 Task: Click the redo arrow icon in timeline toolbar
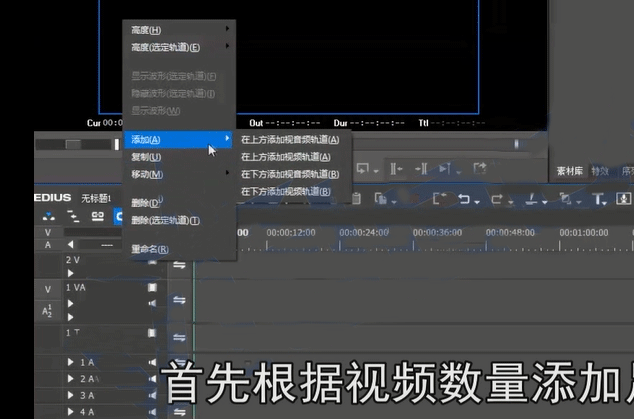click(497, 199)
